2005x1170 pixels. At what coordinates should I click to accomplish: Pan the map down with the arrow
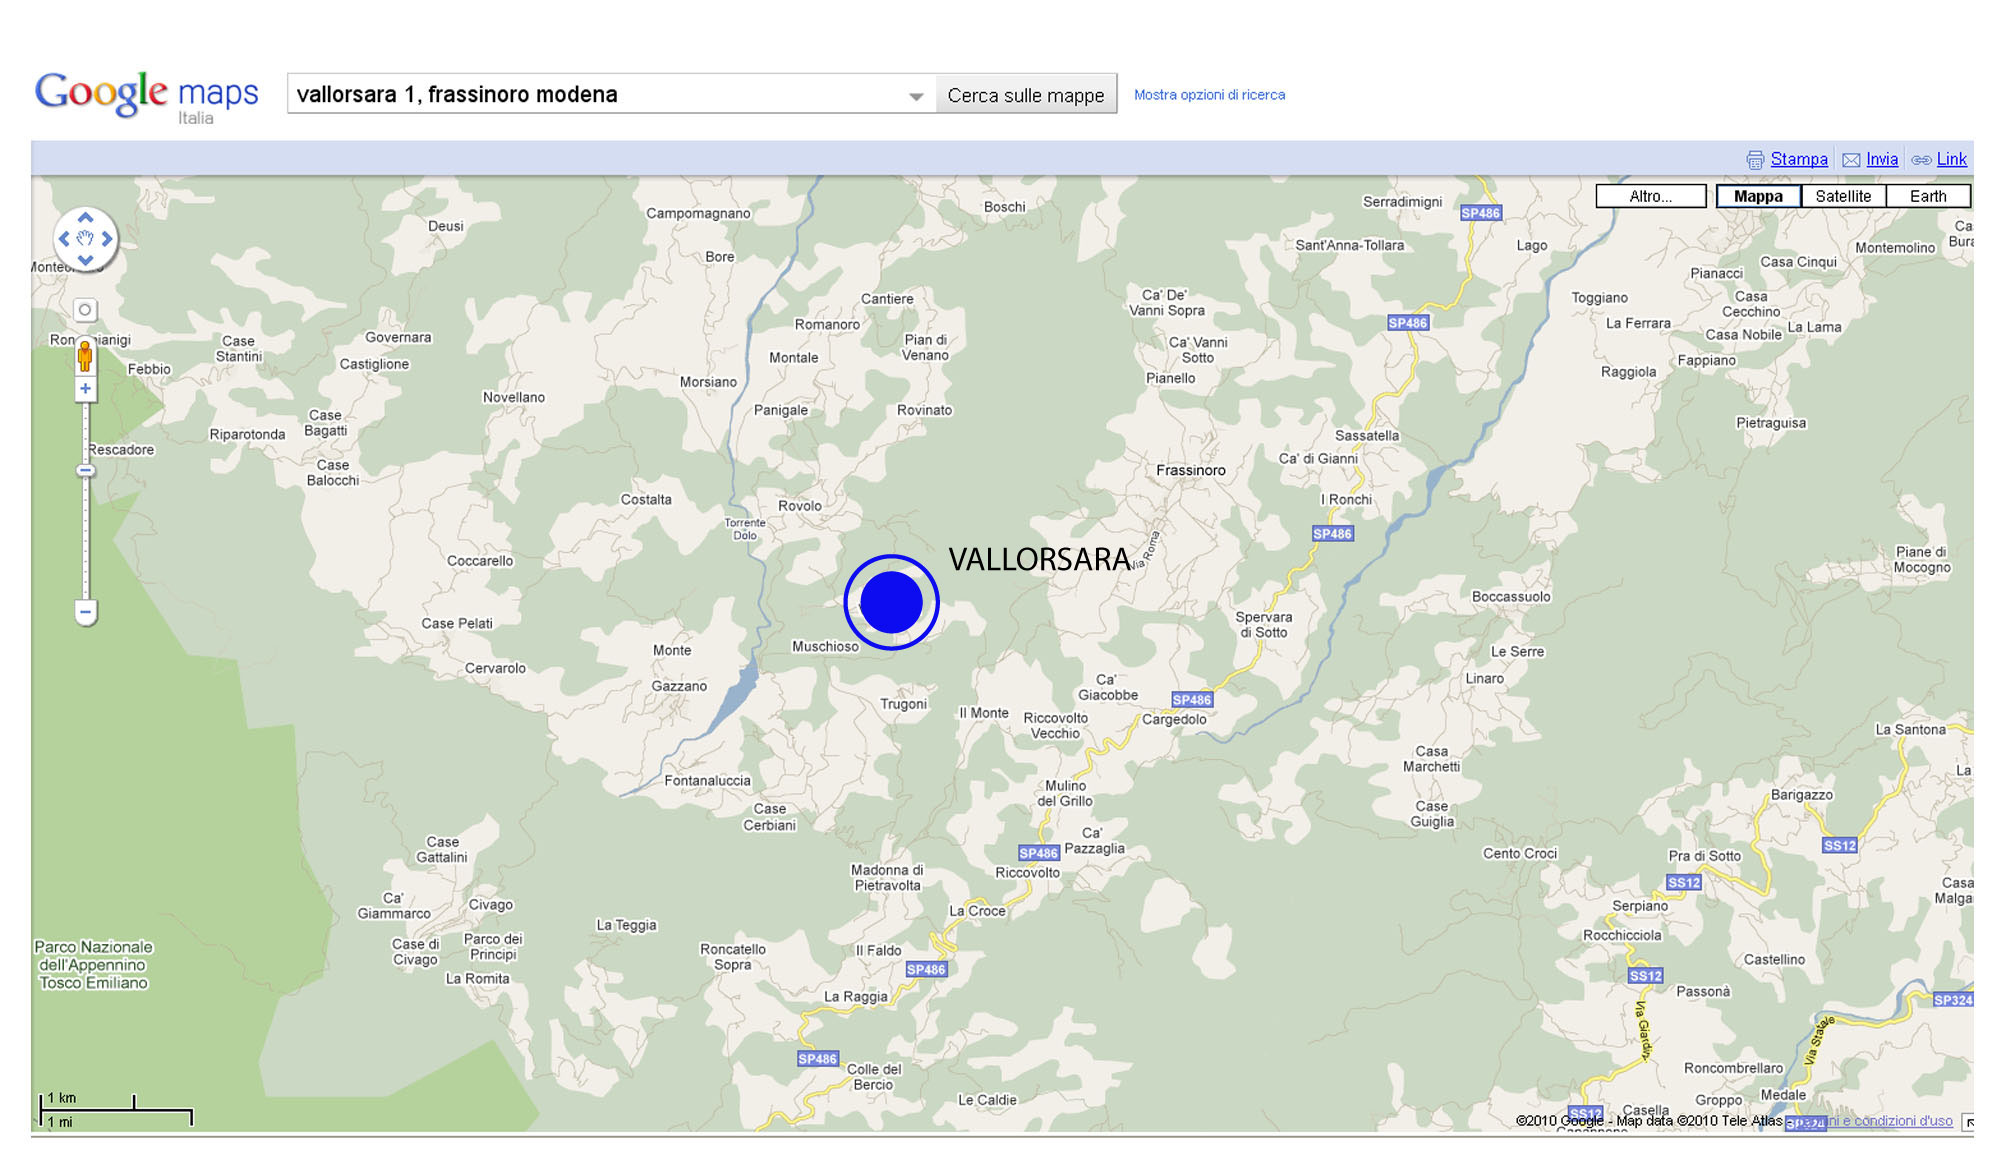[85, 260]
